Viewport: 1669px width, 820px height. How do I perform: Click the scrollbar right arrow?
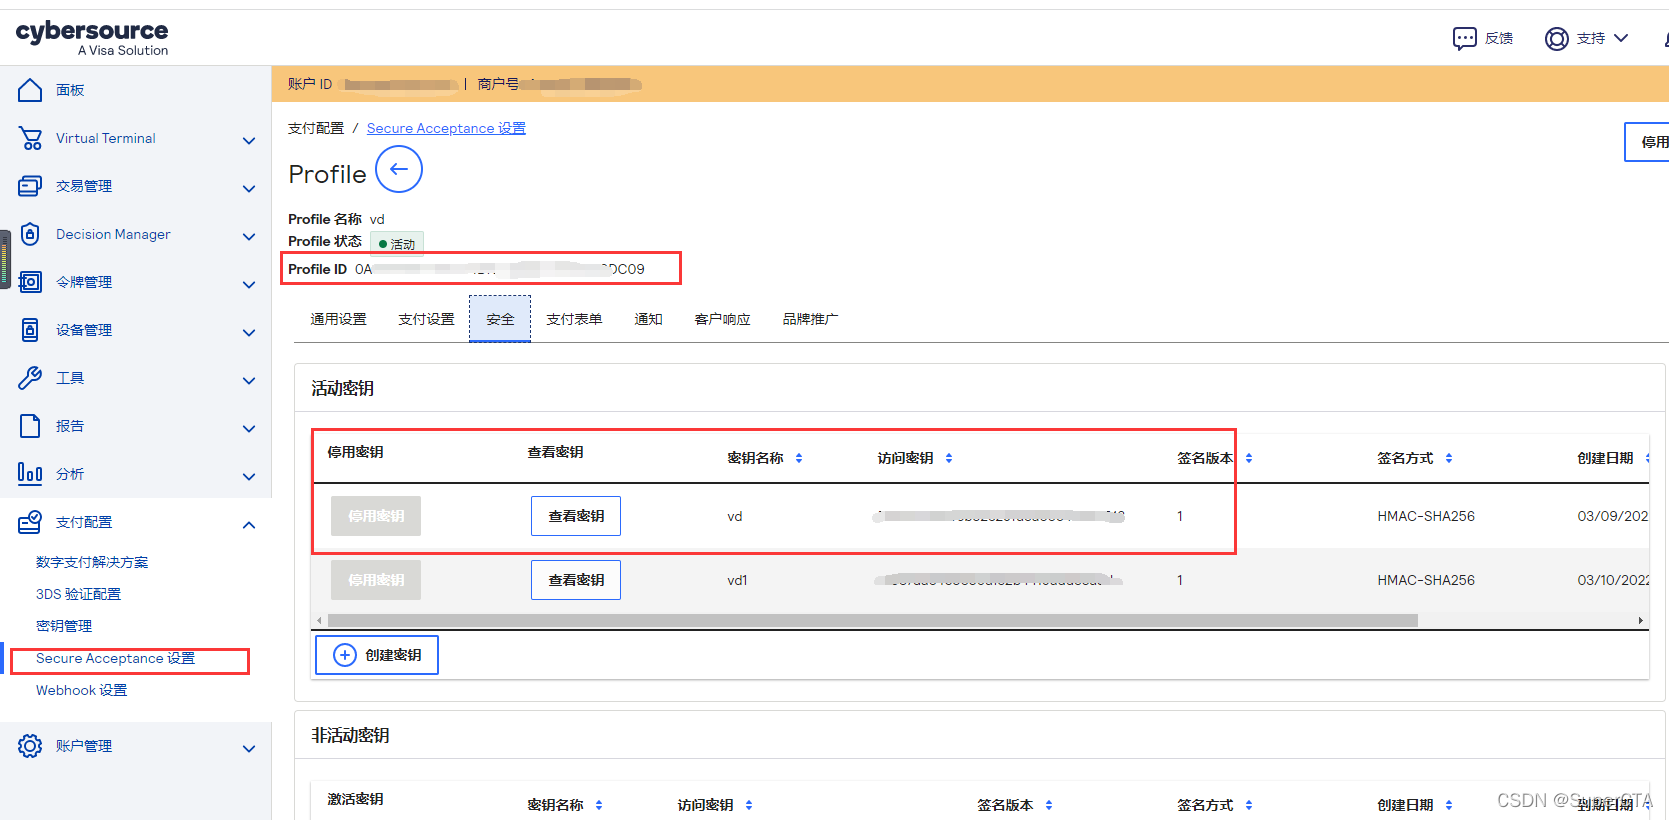pyautogui.click(x=1640, y=620)
